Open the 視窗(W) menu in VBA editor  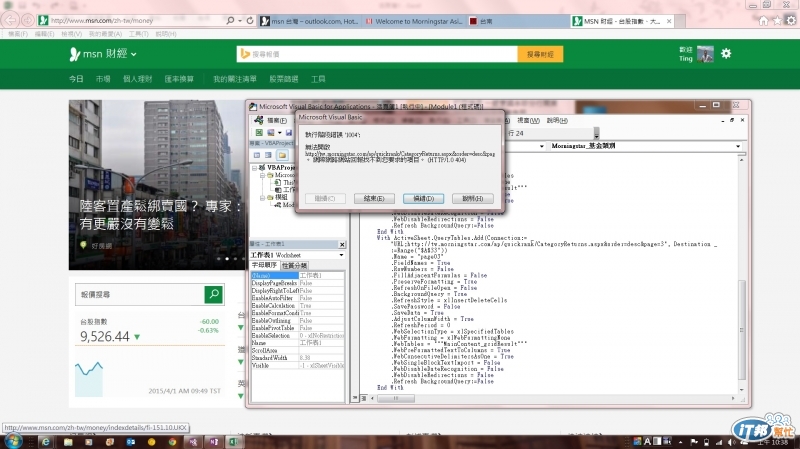[529, 120]
